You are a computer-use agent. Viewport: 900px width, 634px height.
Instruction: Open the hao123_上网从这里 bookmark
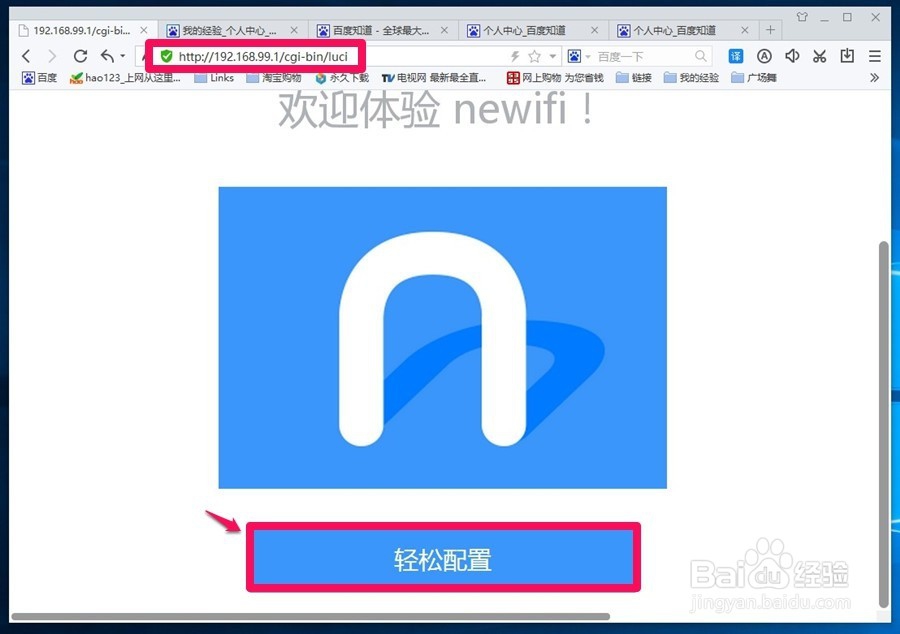[125, 78]
